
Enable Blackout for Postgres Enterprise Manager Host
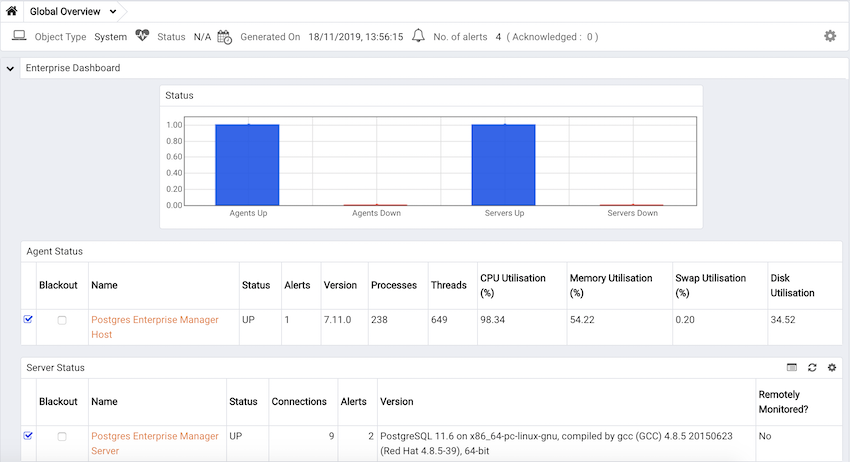[x=62, y=320]
